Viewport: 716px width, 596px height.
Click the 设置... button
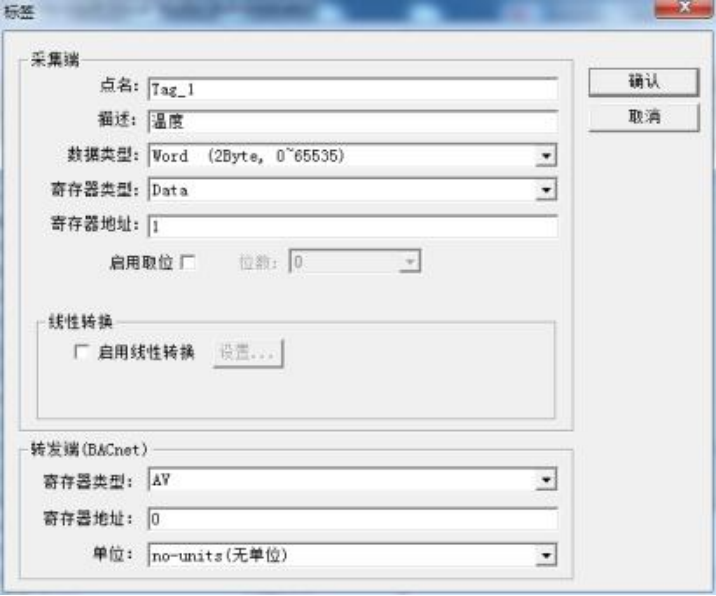[x=248, y=353]
